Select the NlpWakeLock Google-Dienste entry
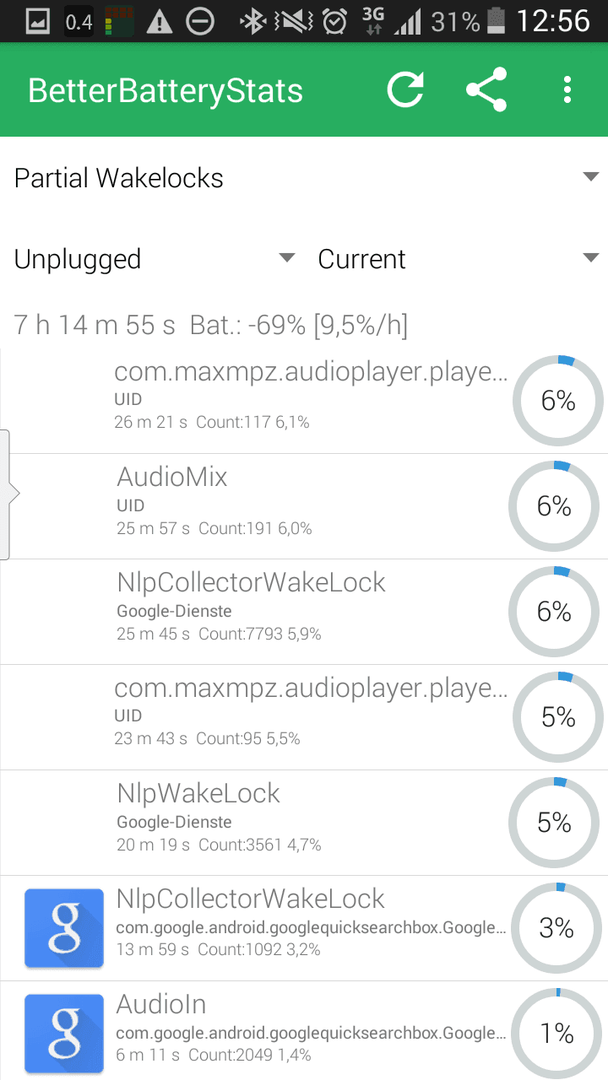The width and height of the screenshot is (608, 1080). click(x=304, y=823)
